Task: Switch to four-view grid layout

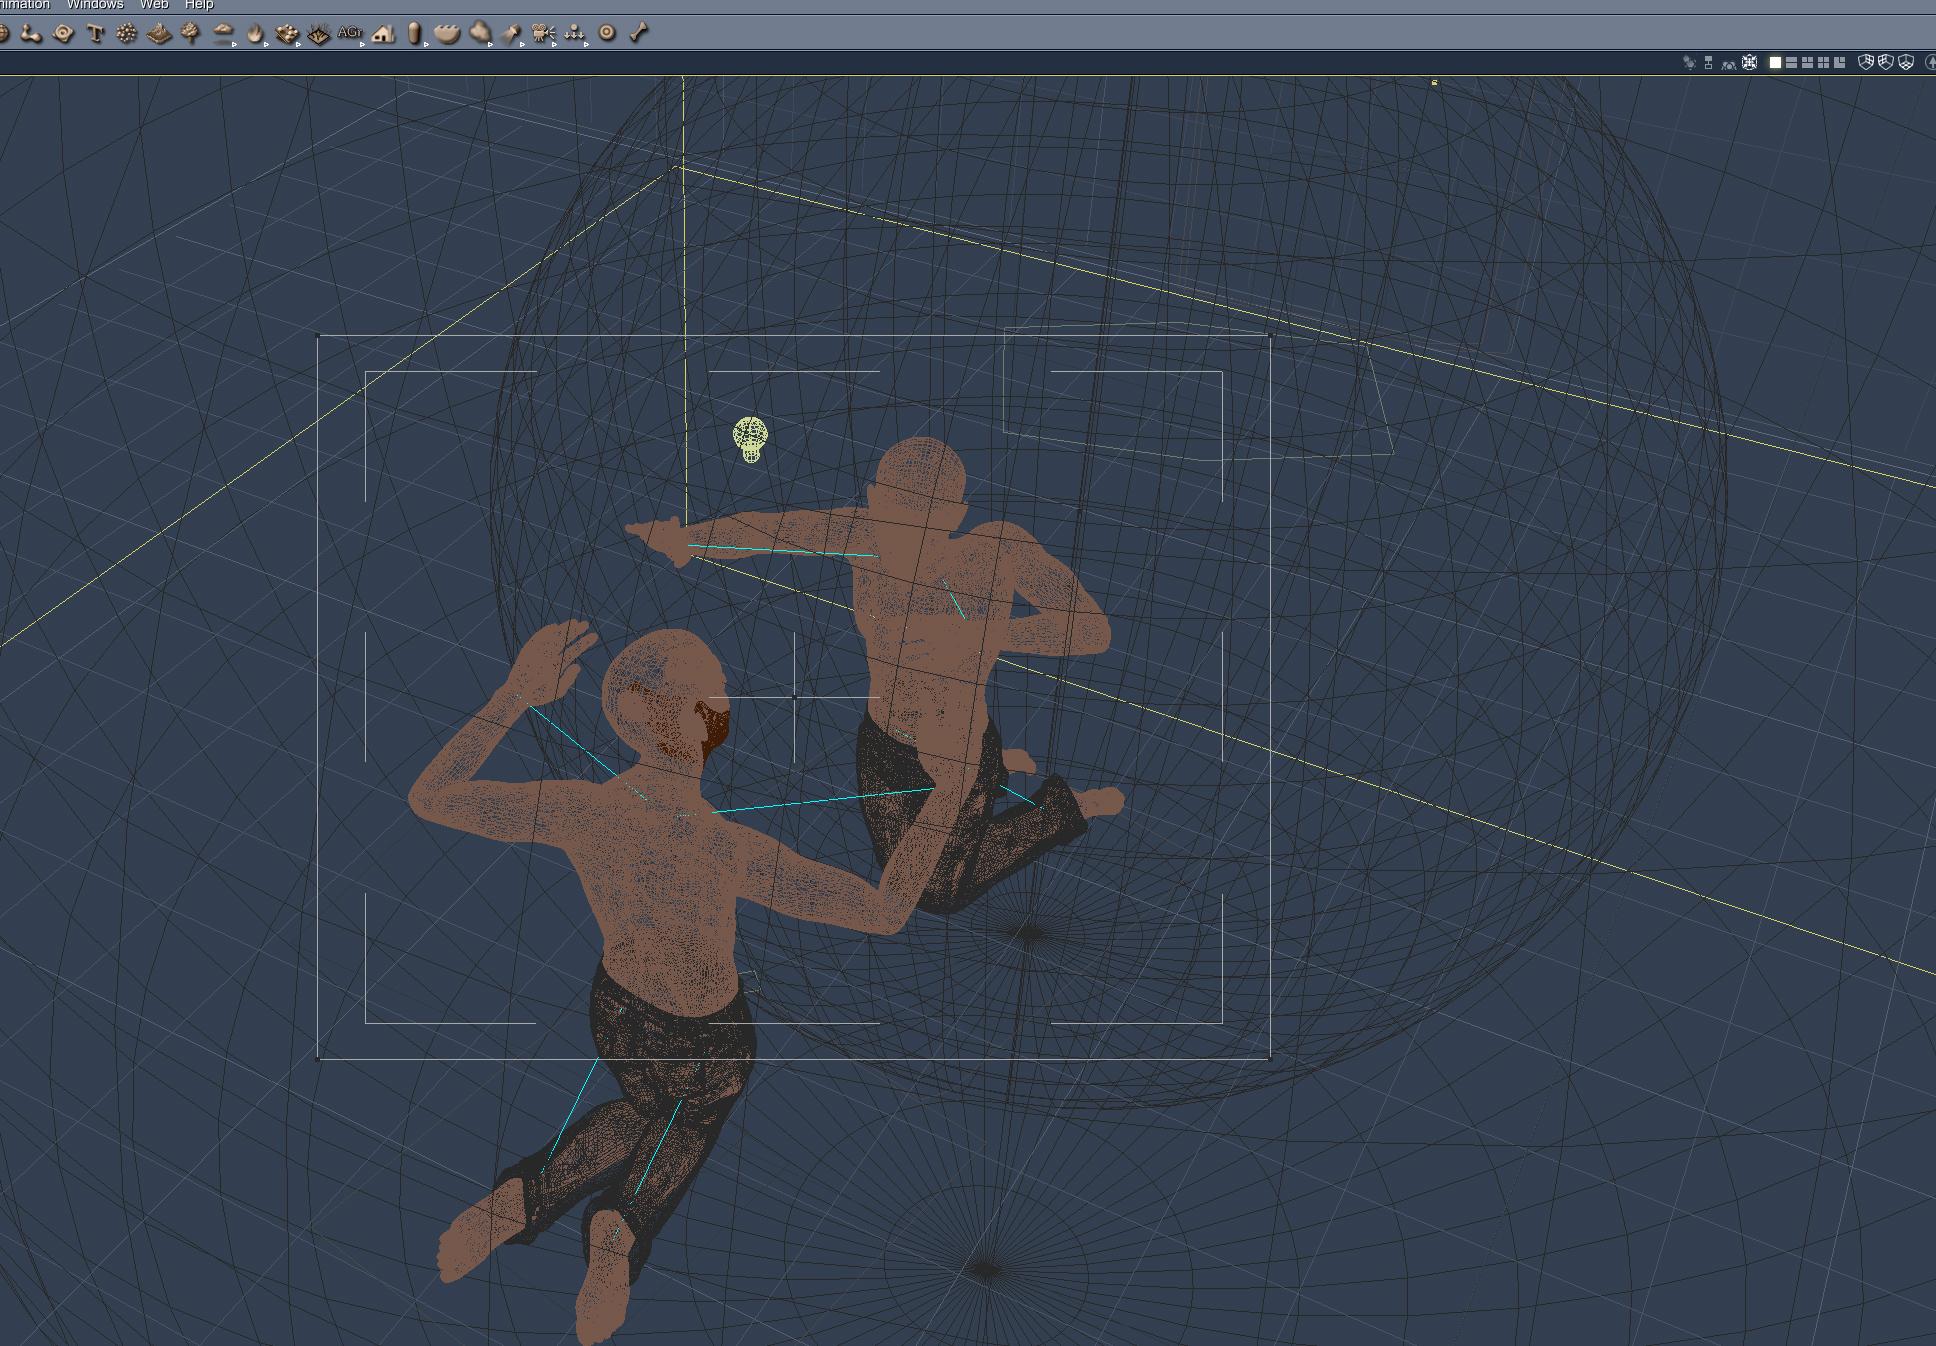Action: [x=1823, y=62]
